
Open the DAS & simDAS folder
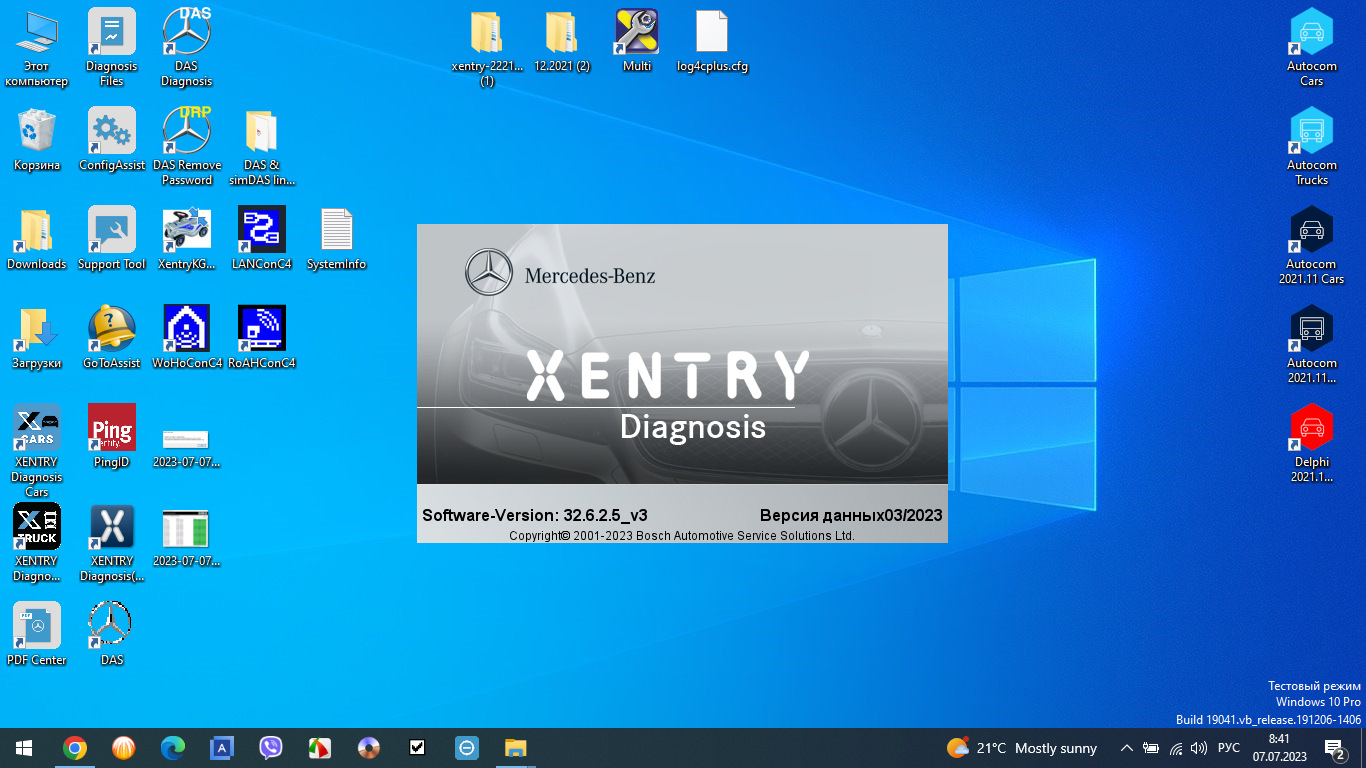(261, 145)
